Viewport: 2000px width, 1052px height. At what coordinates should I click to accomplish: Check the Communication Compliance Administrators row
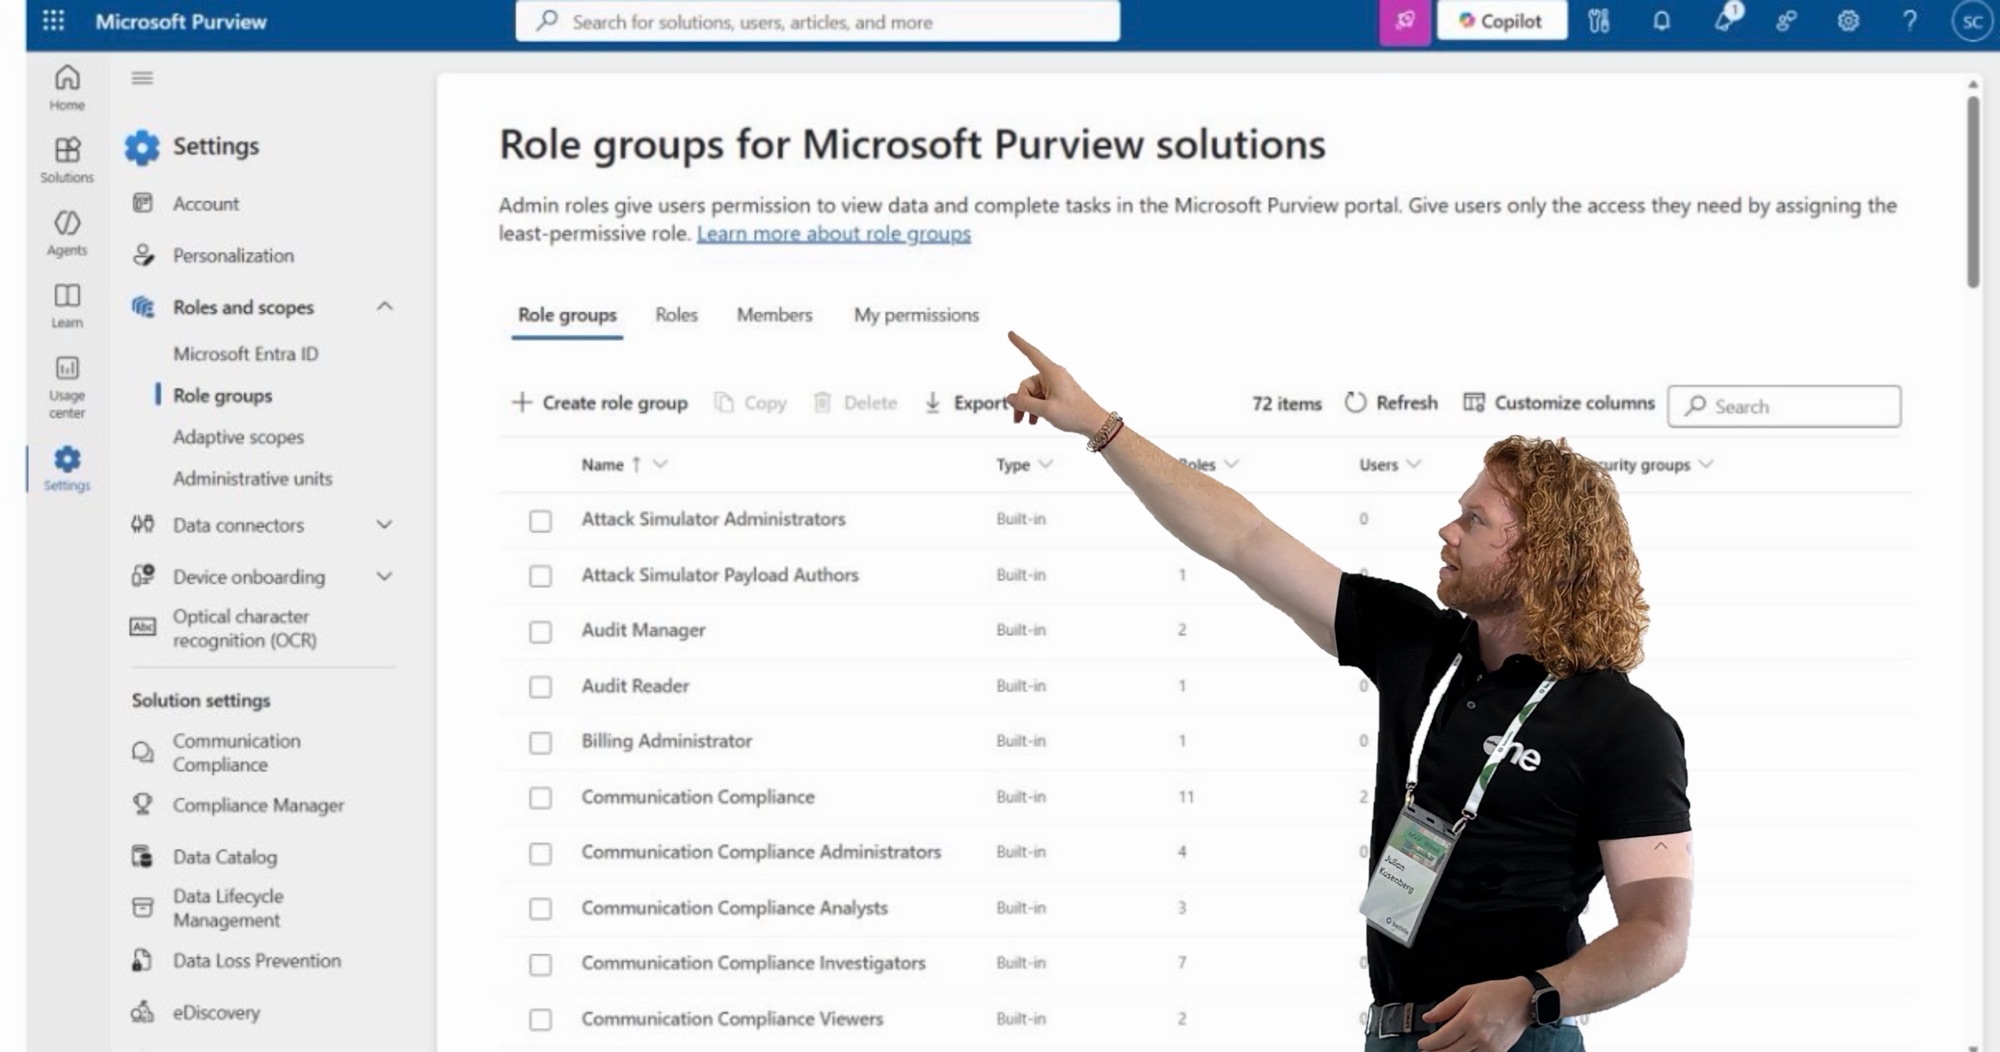pos(540,854)
